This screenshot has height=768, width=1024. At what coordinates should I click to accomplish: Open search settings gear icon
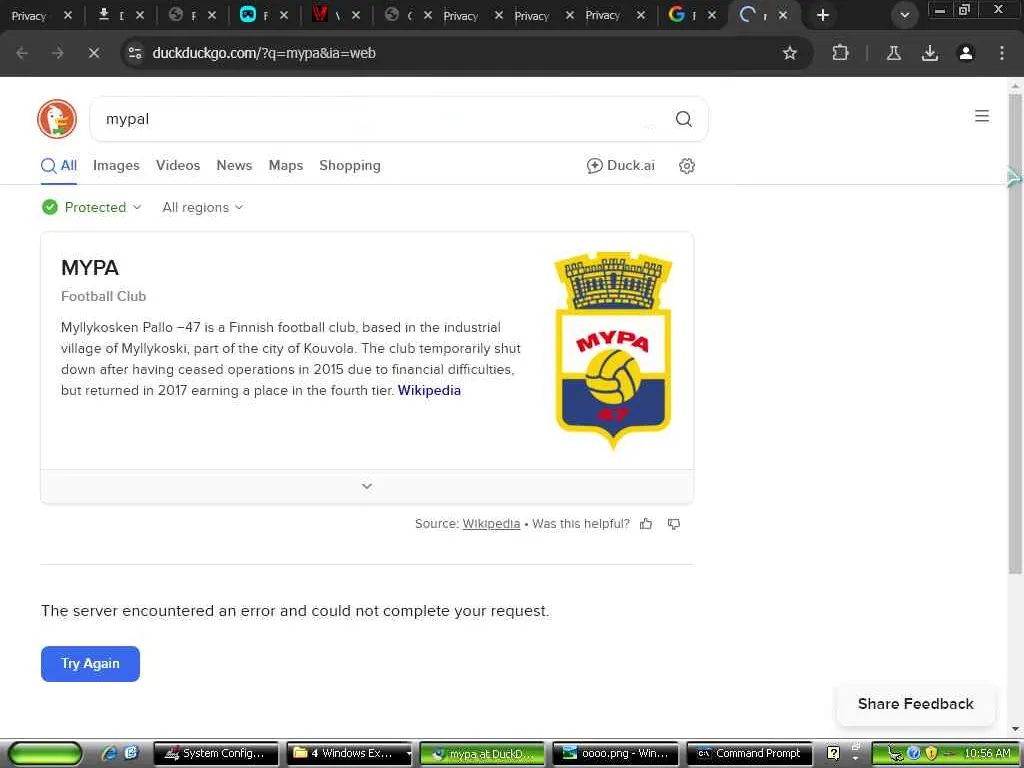point(686,166)
